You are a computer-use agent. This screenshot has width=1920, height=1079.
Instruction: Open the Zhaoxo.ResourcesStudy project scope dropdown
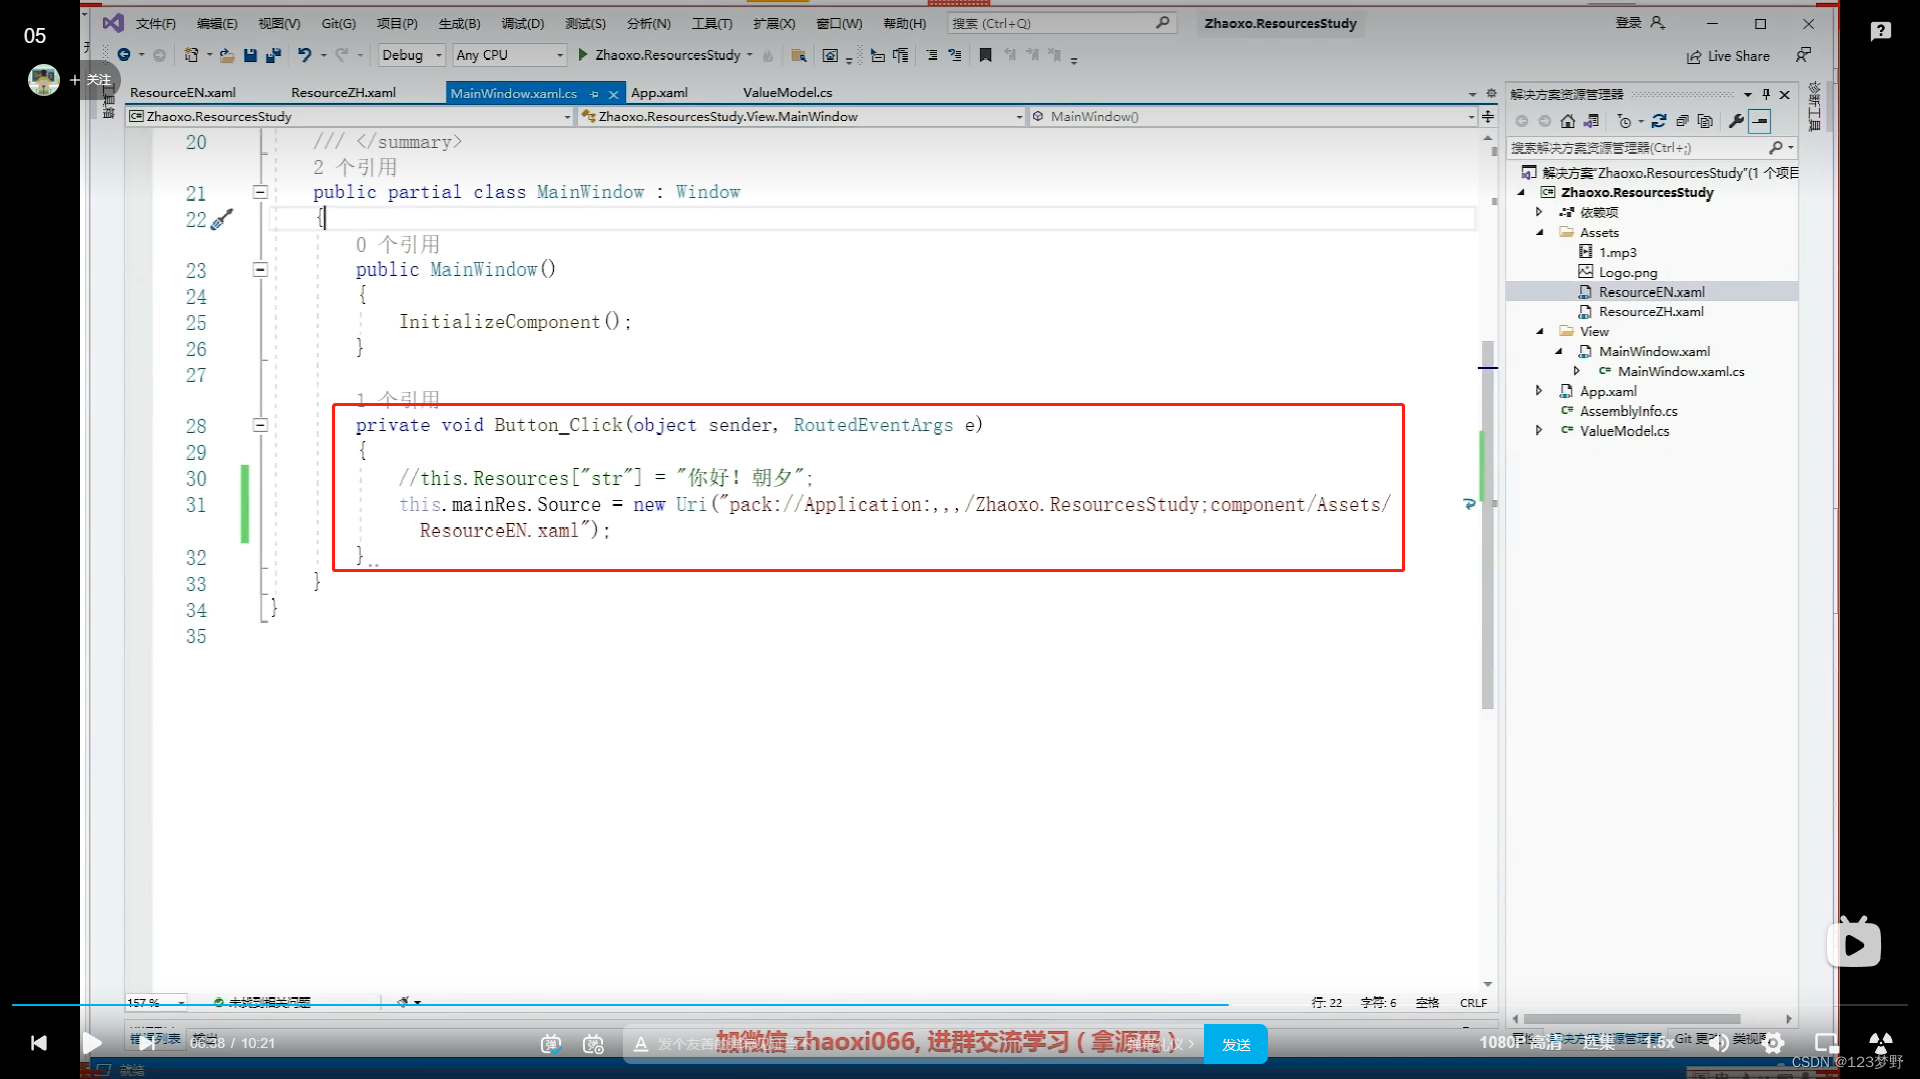[349, 117]
